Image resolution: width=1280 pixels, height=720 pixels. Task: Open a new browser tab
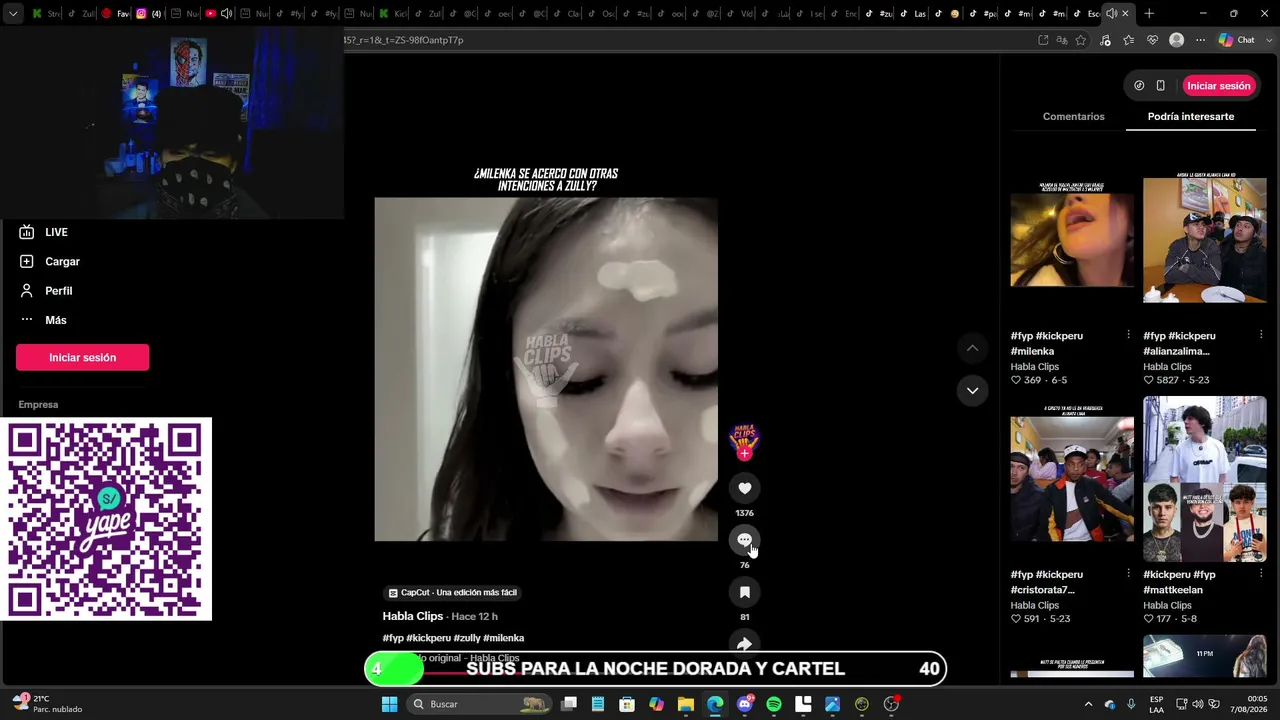[x=1149, y=14]
